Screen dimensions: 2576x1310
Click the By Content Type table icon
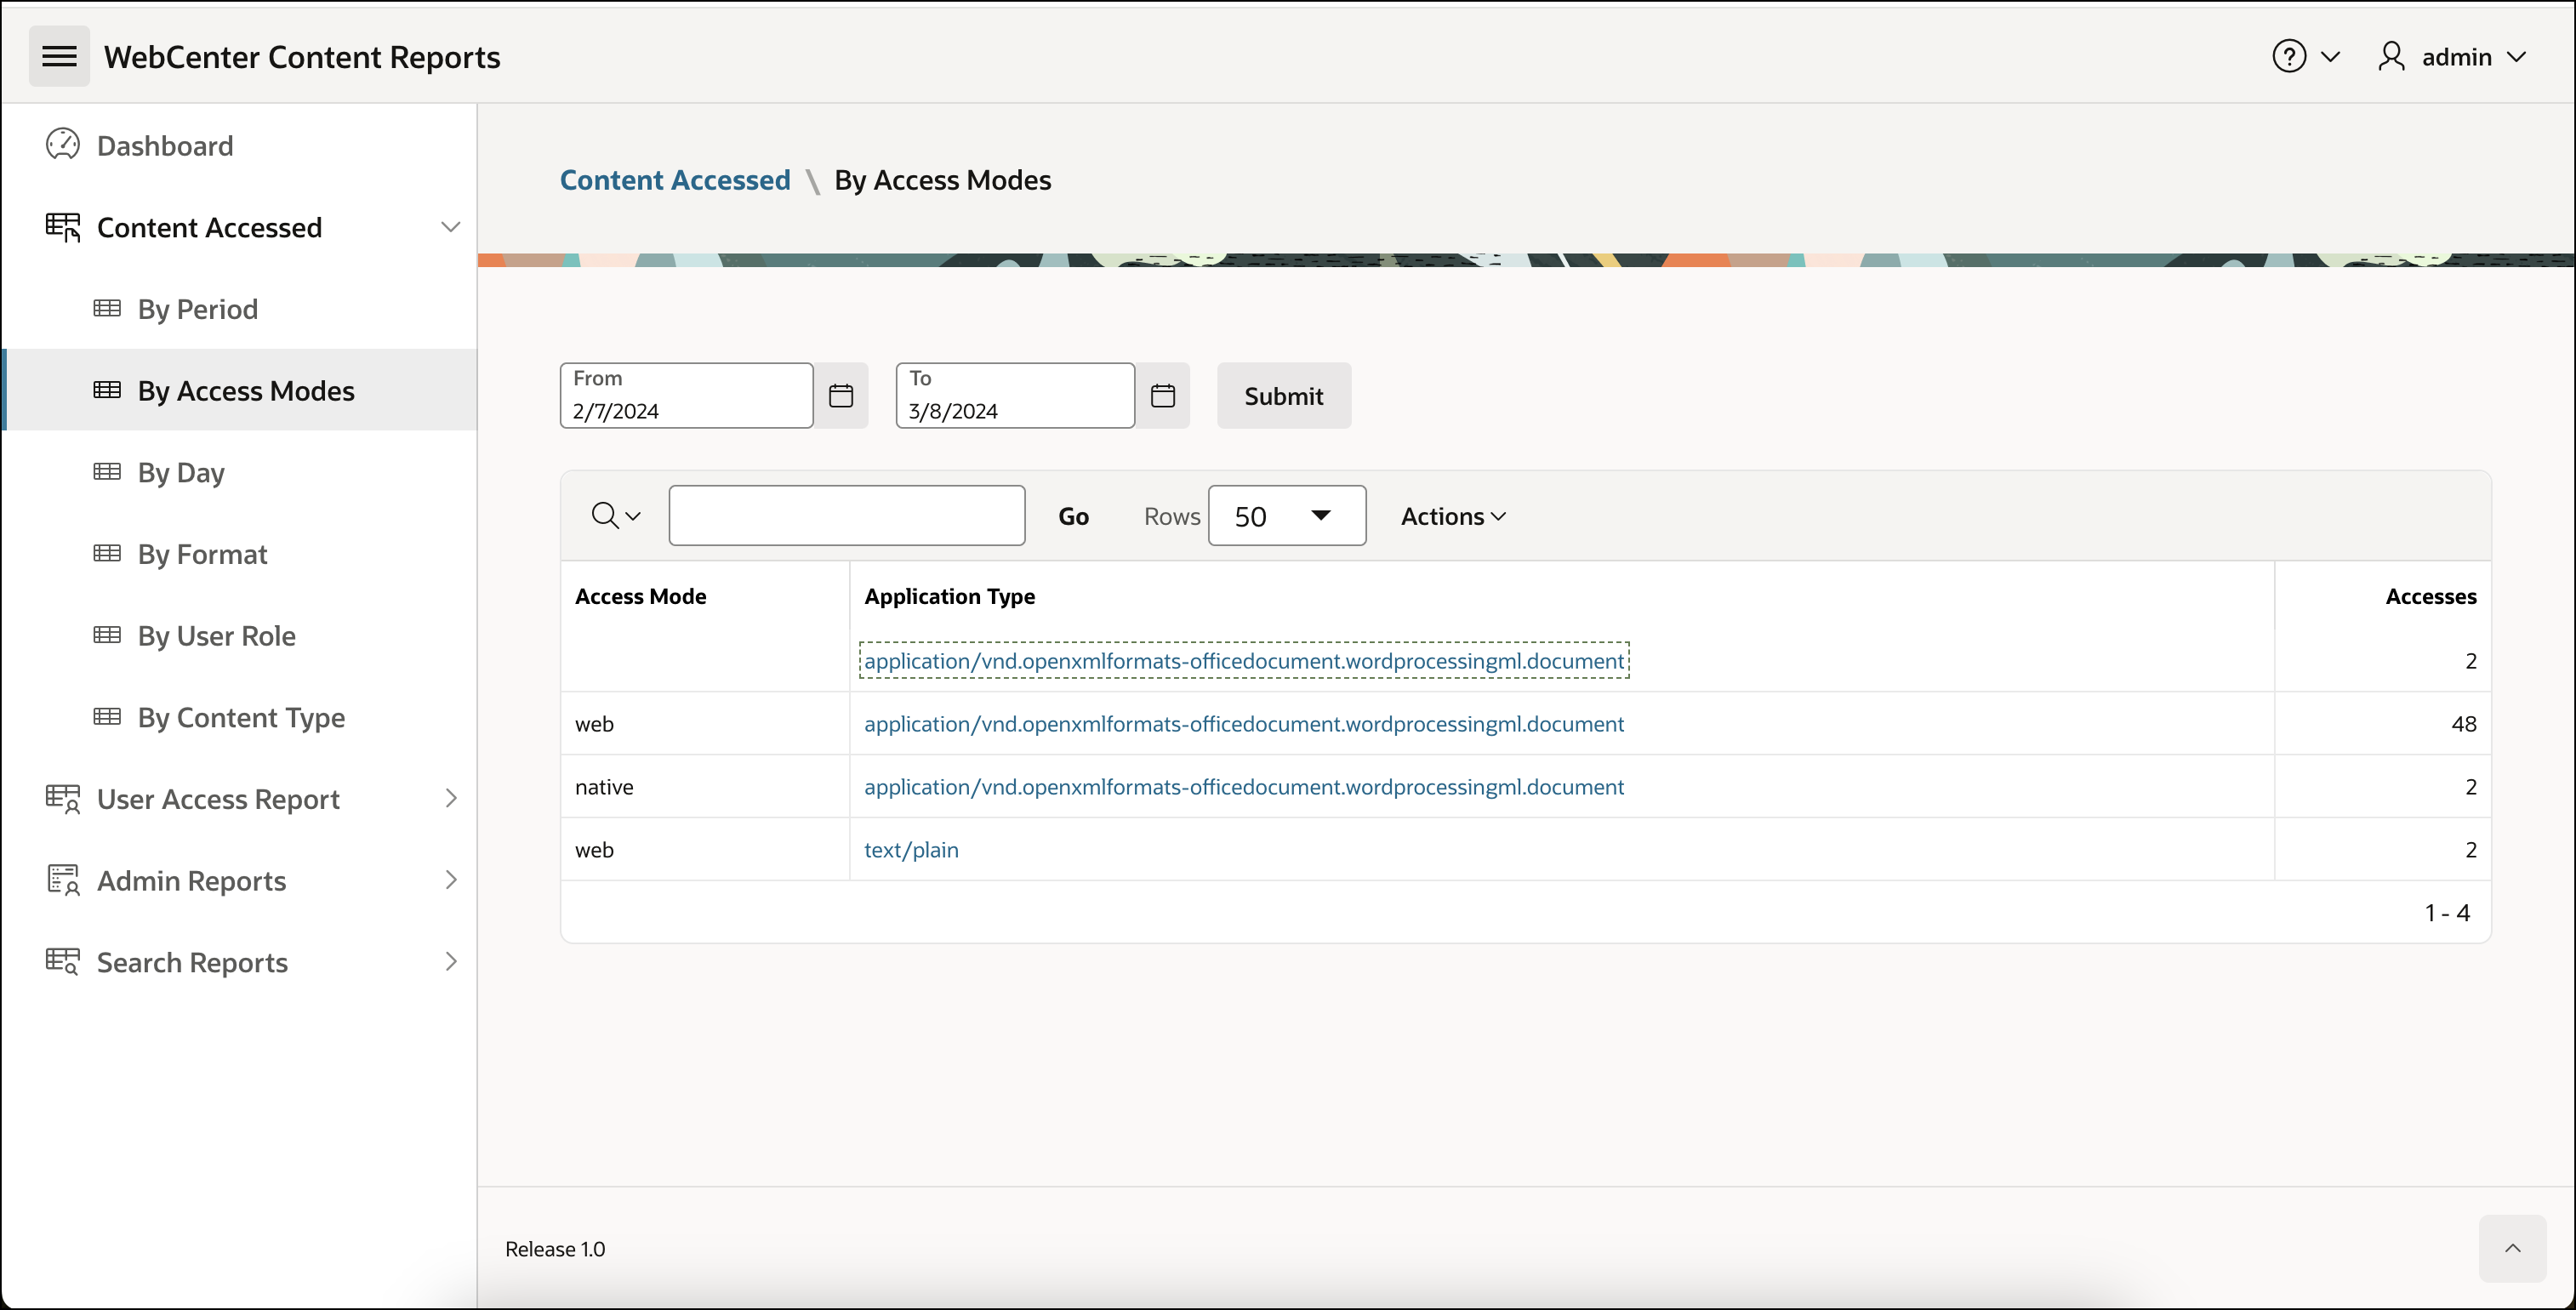click(107, 716)
